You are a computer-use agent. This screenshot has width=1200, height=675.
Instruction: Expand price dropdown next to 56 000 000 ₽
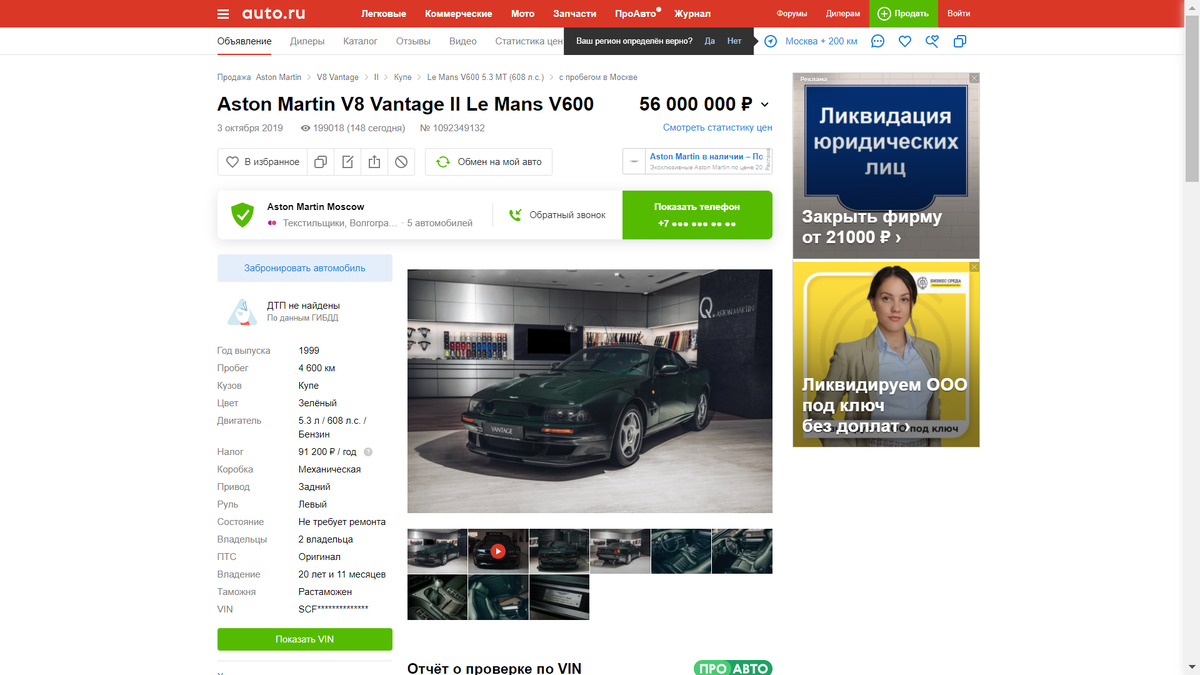tap(765, 105)
